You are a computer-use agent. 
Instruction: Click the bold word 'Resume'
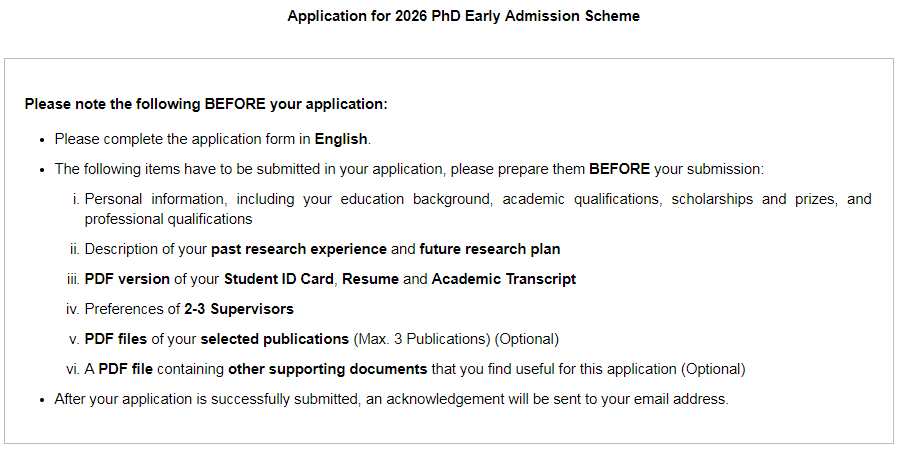pyautogui.click(x=371, y=279)
